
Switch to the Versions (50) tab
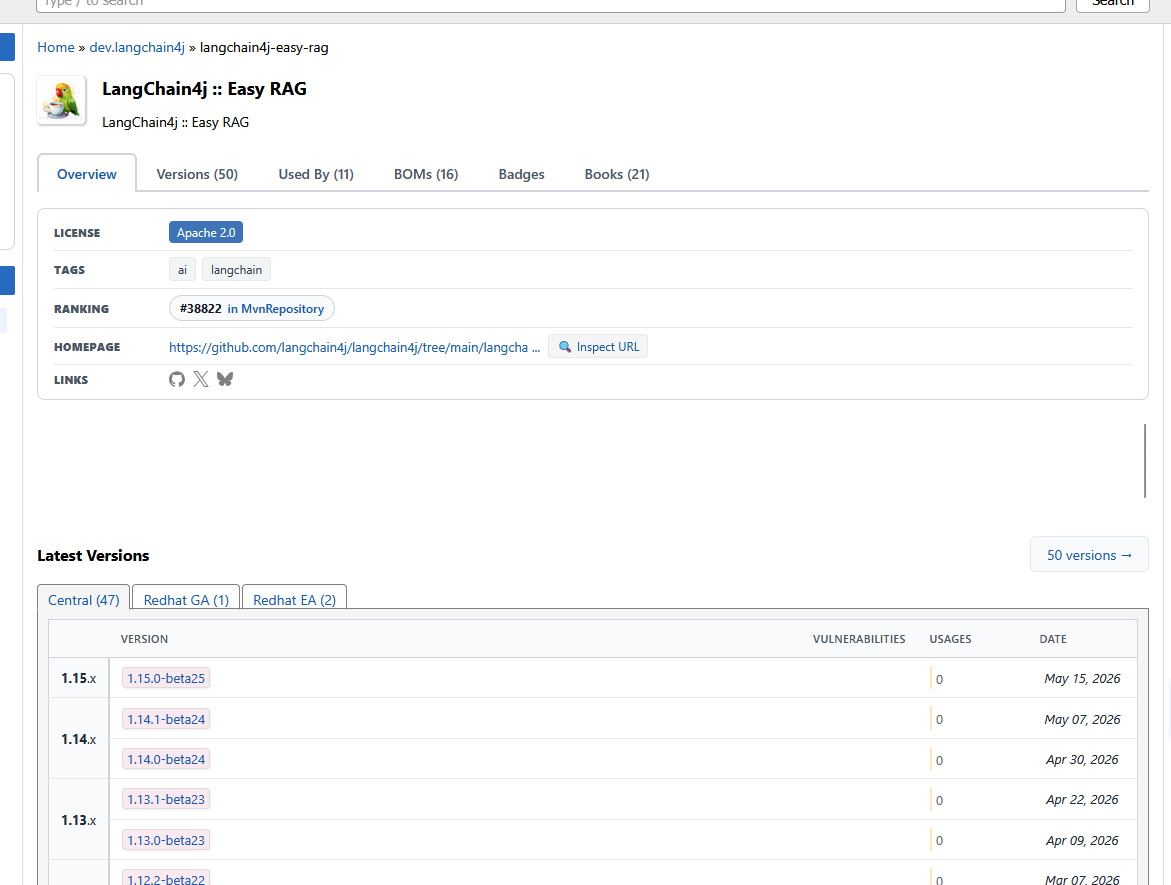(197, 174)
